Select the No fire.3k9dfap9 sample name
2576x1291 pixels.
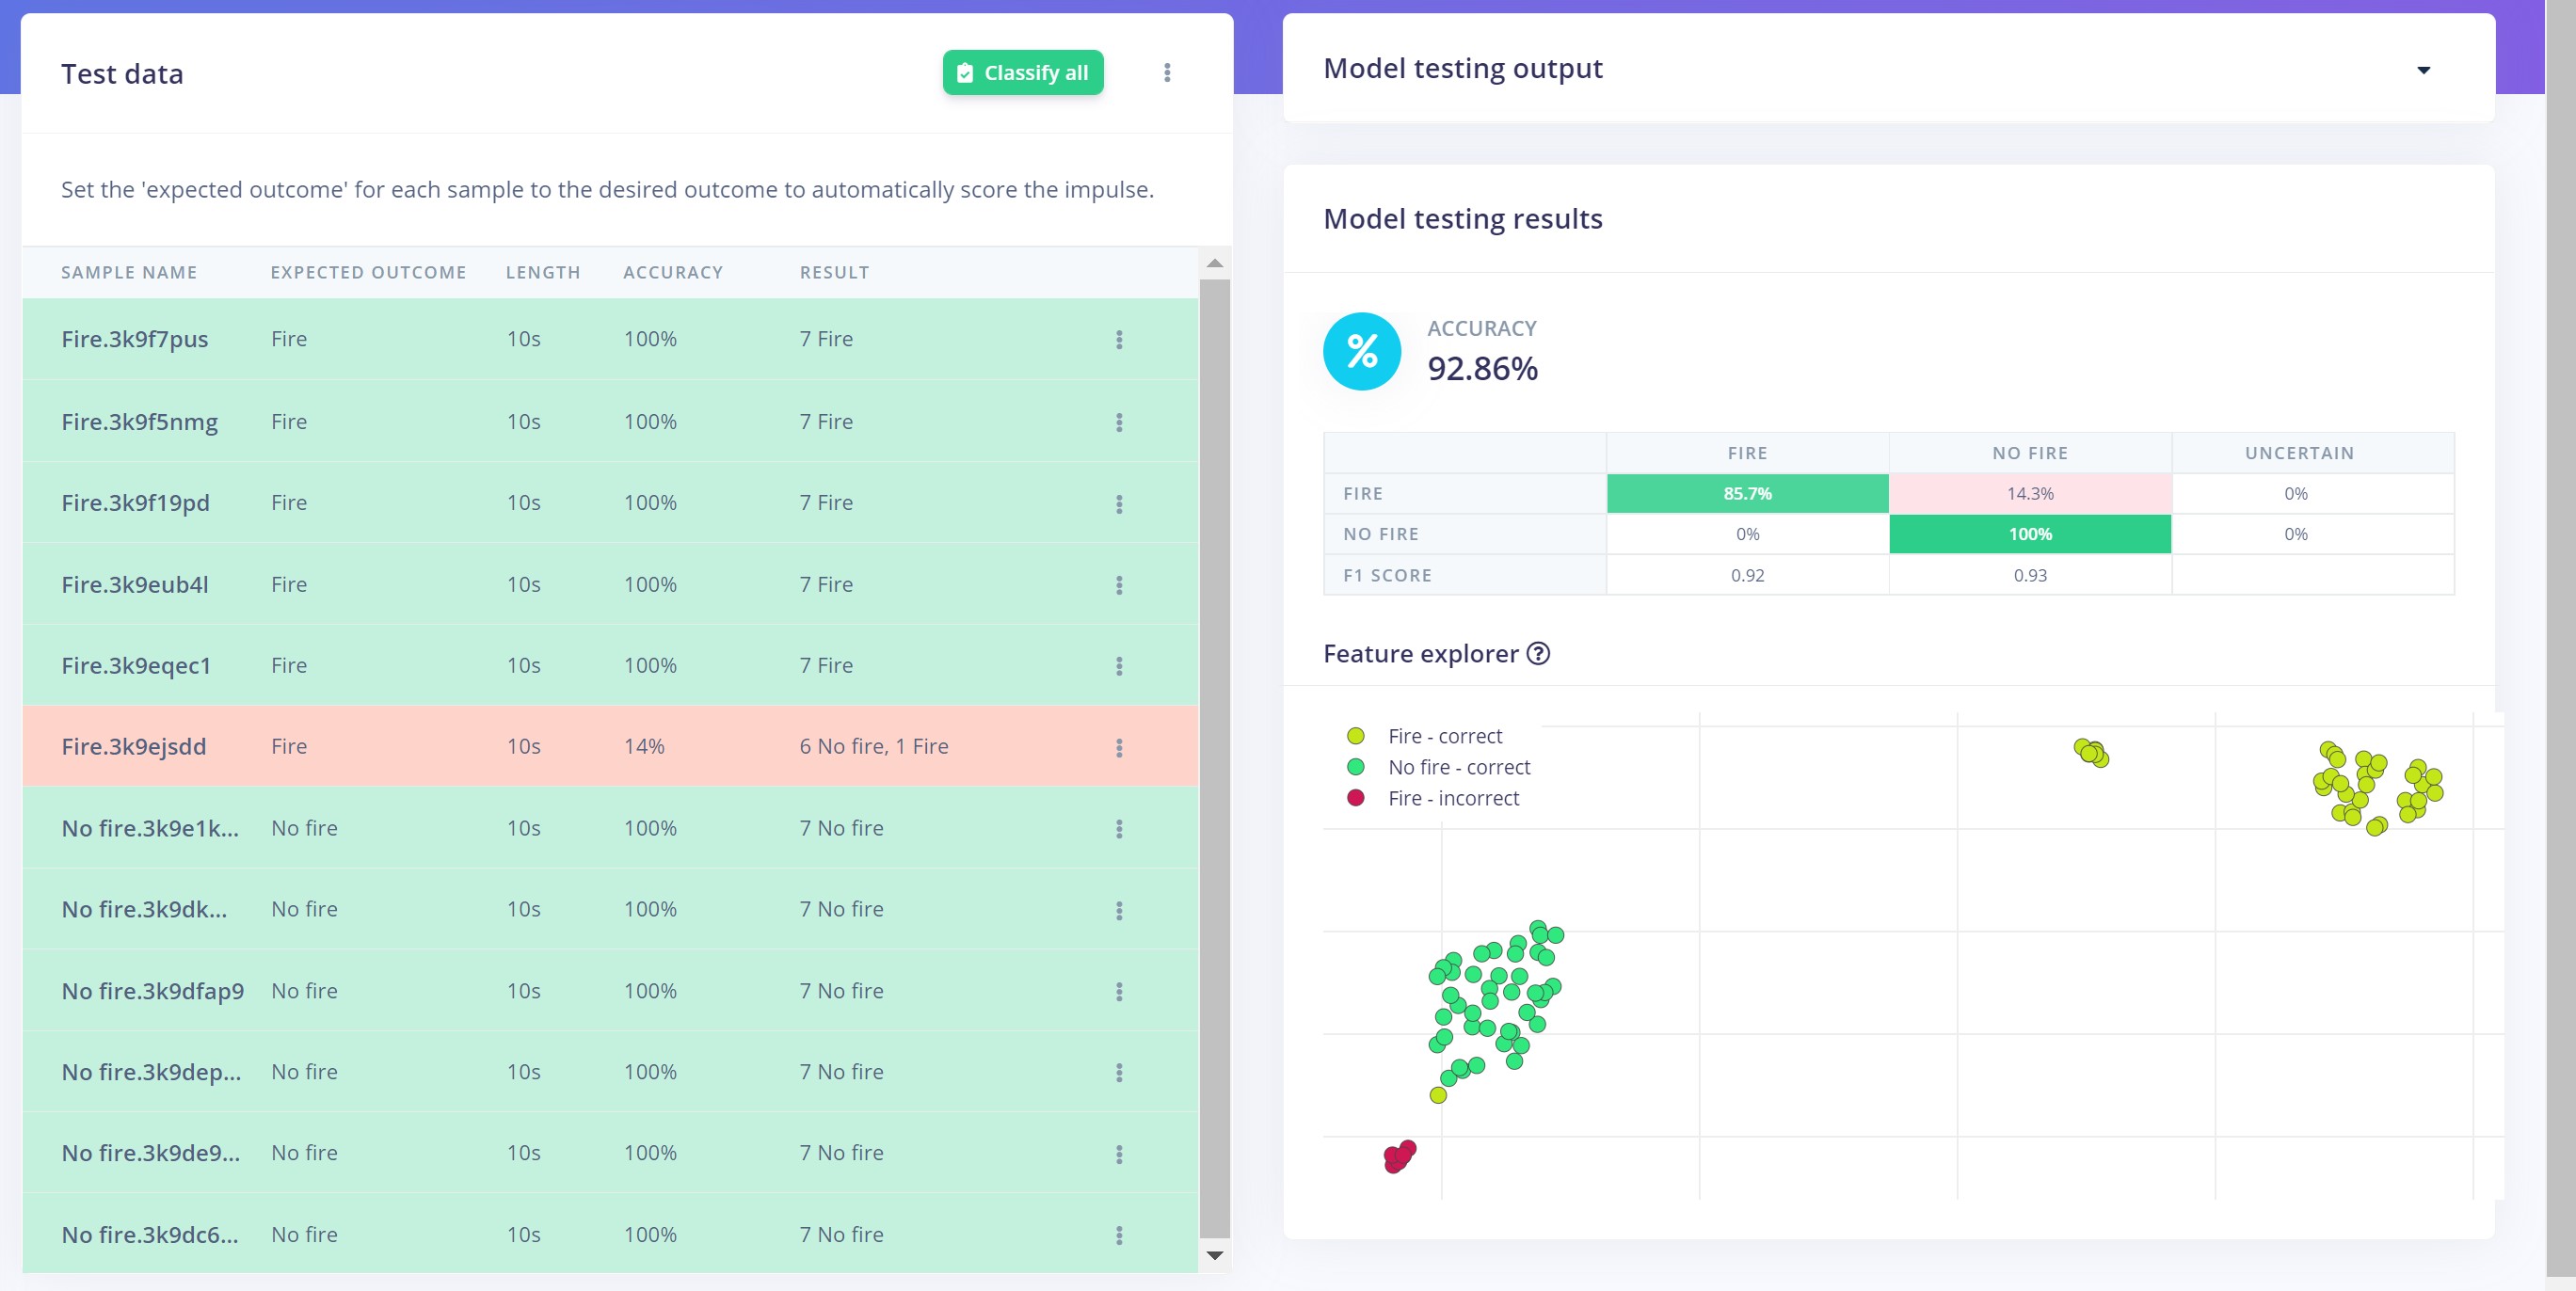click(x=153, y=991)
